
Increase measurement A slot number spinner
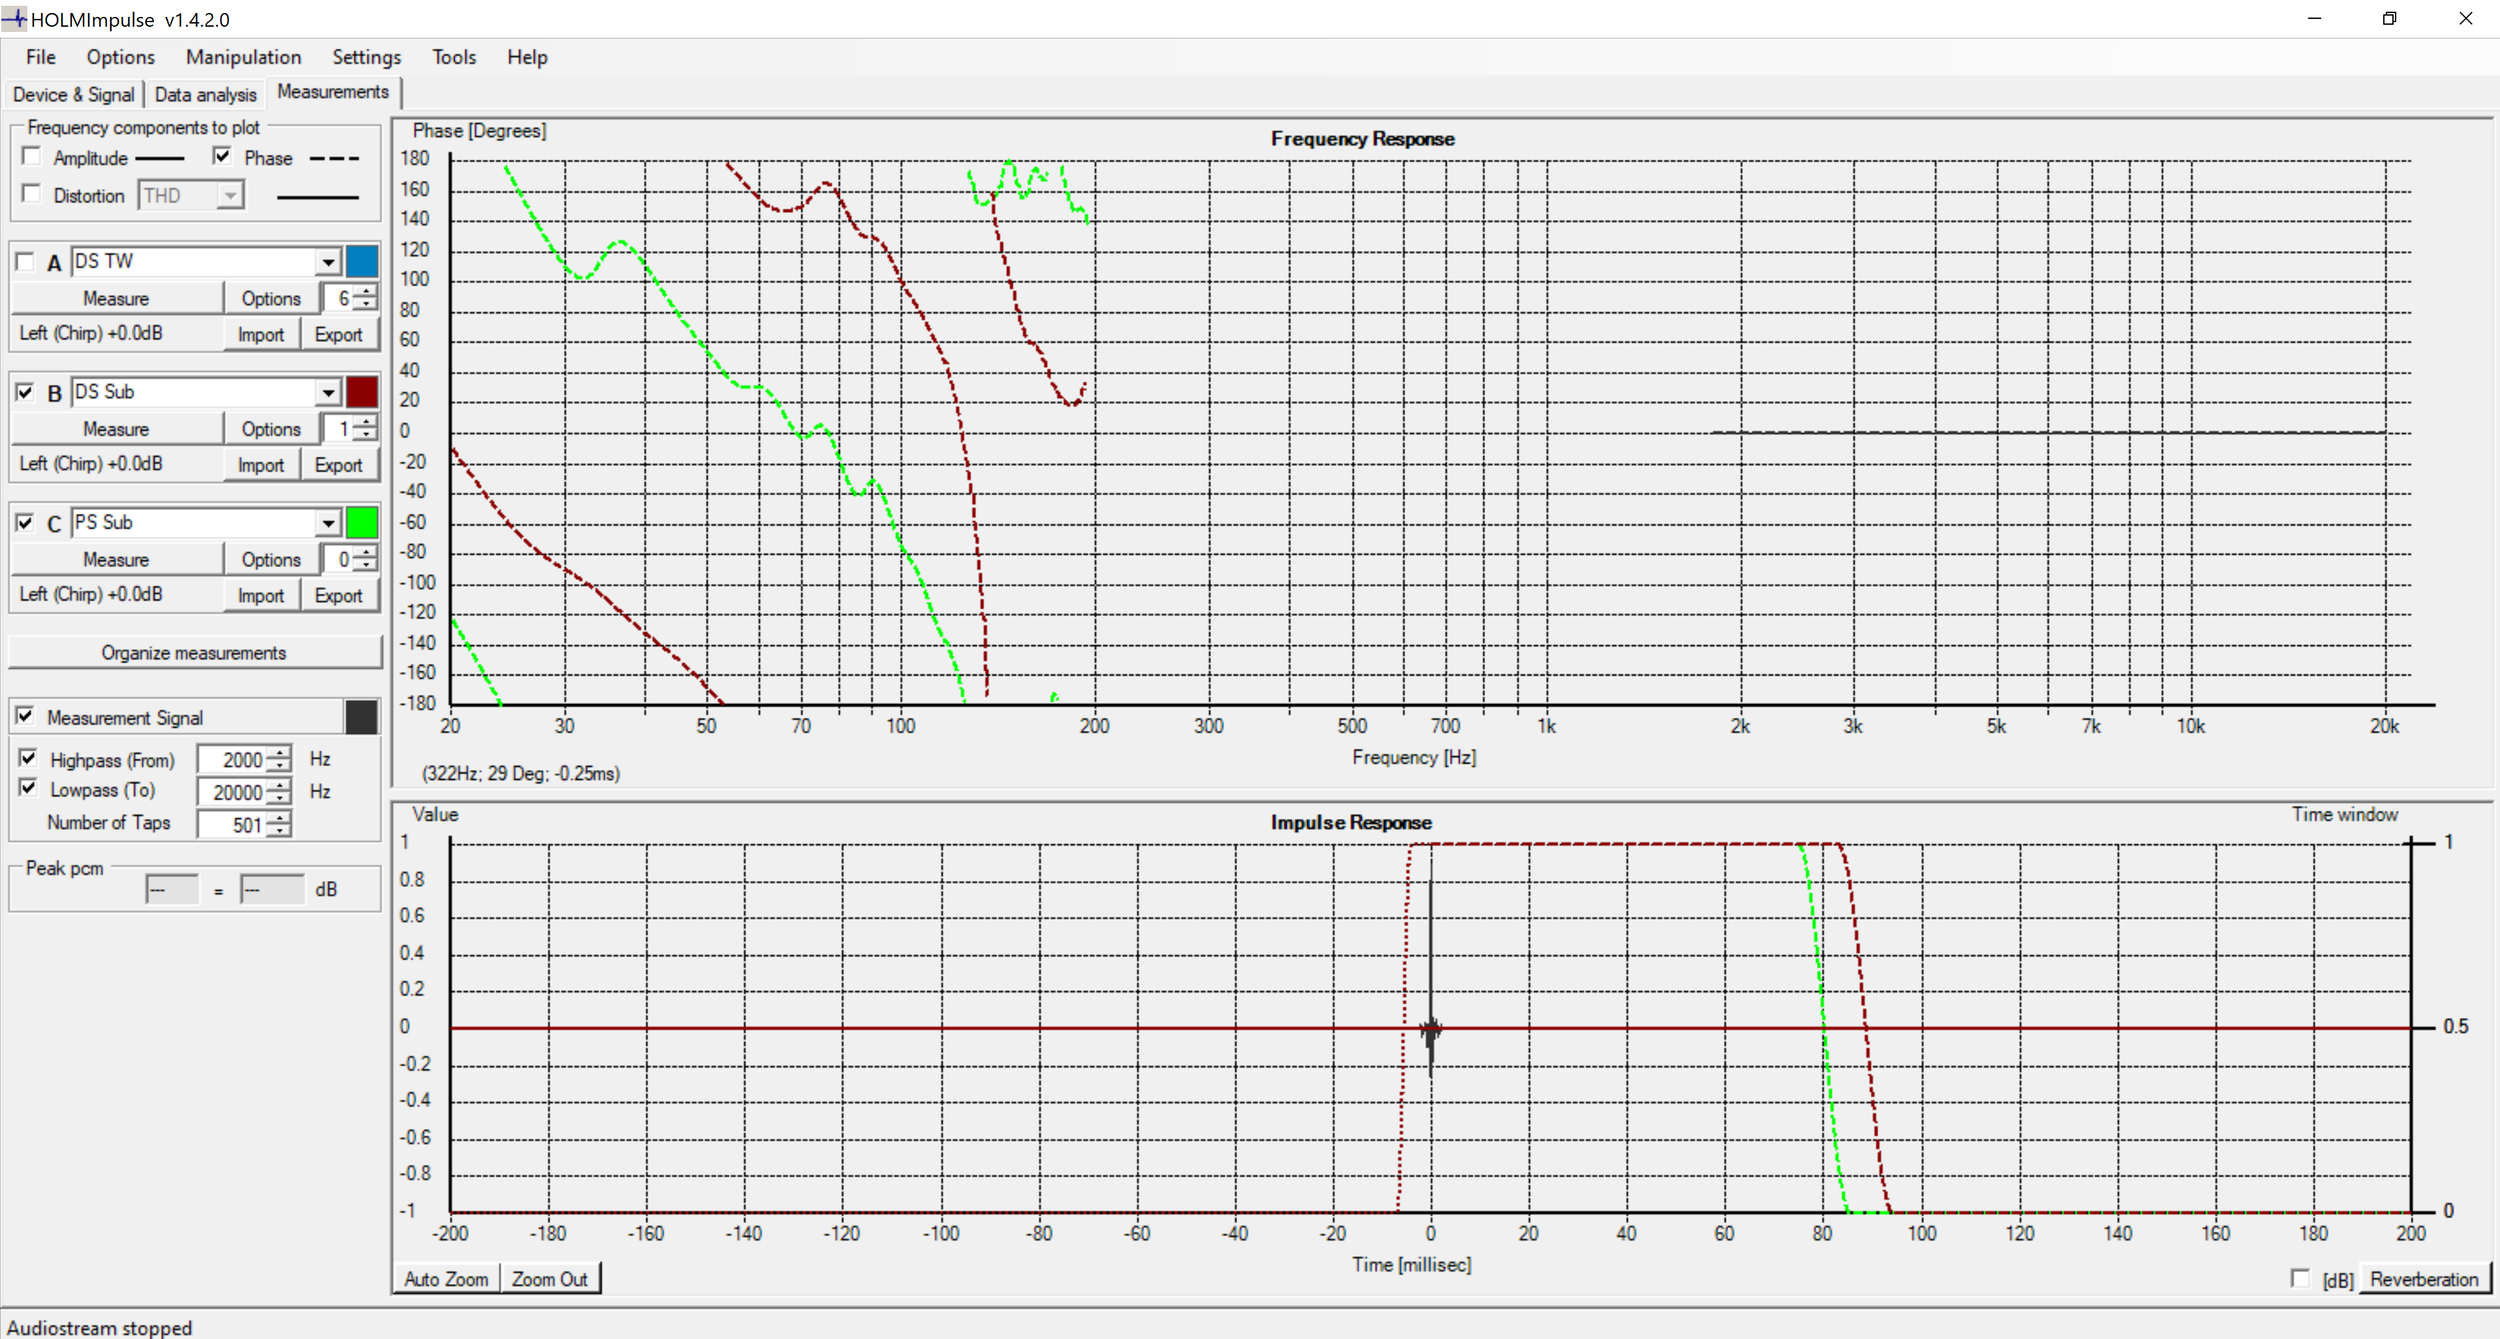(x=368, y=292)
